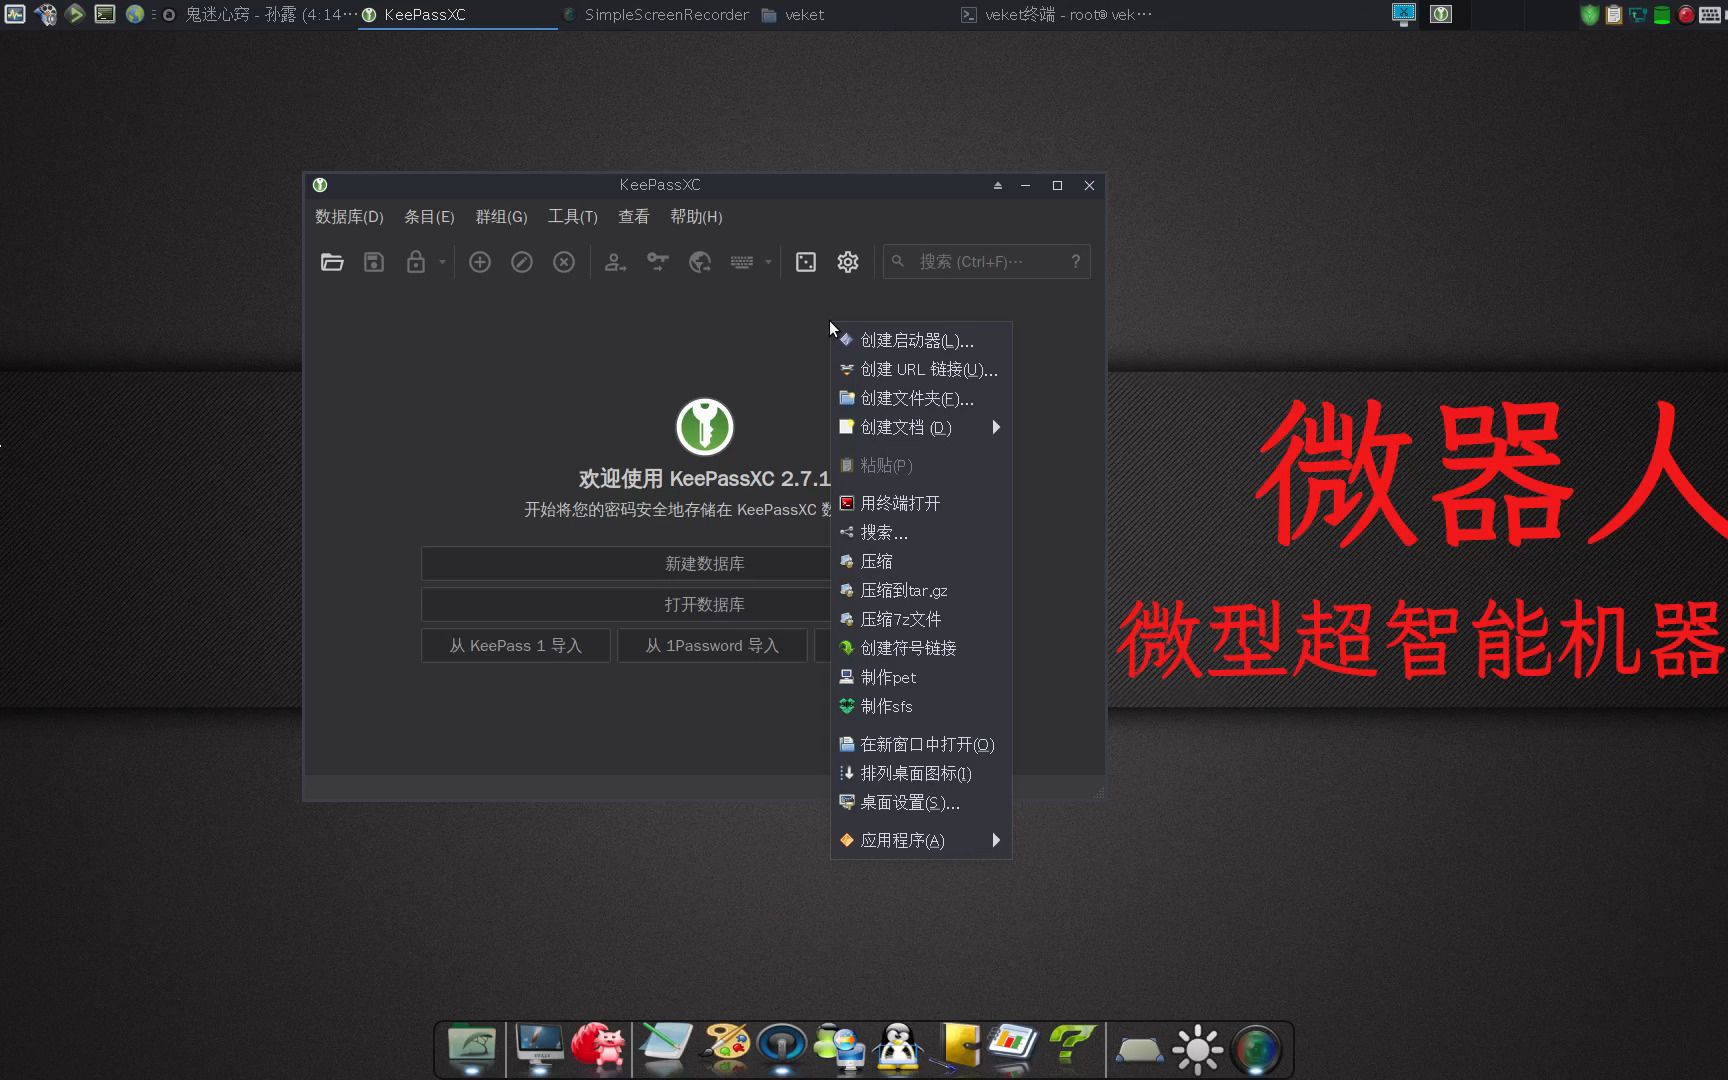1728x1080 pixels.
Task: Click the delete entry X-circle icon
Action: point(564,262)
